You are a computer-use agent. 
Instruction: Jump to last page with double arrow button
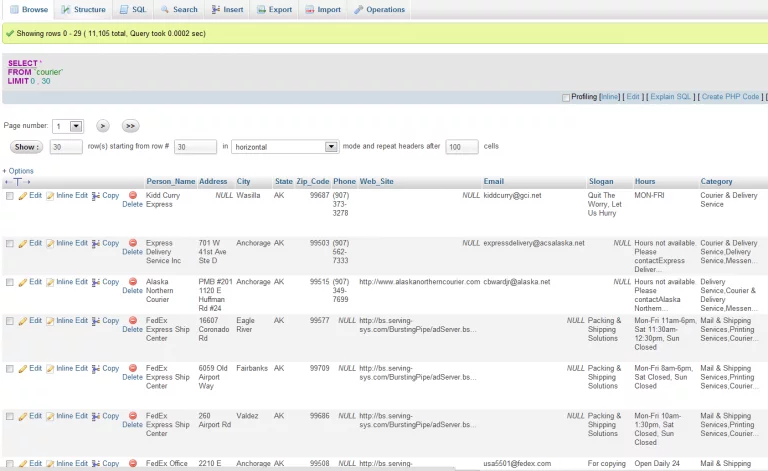(130, 126)
